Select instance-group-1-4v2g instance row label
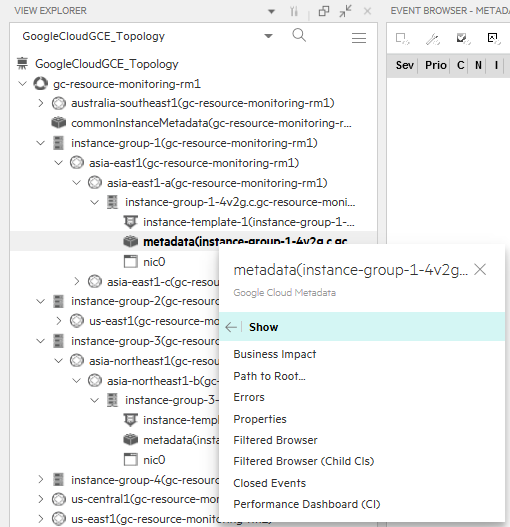The width and height of the screenshot is (510, 527). click(x=240, y=202)
